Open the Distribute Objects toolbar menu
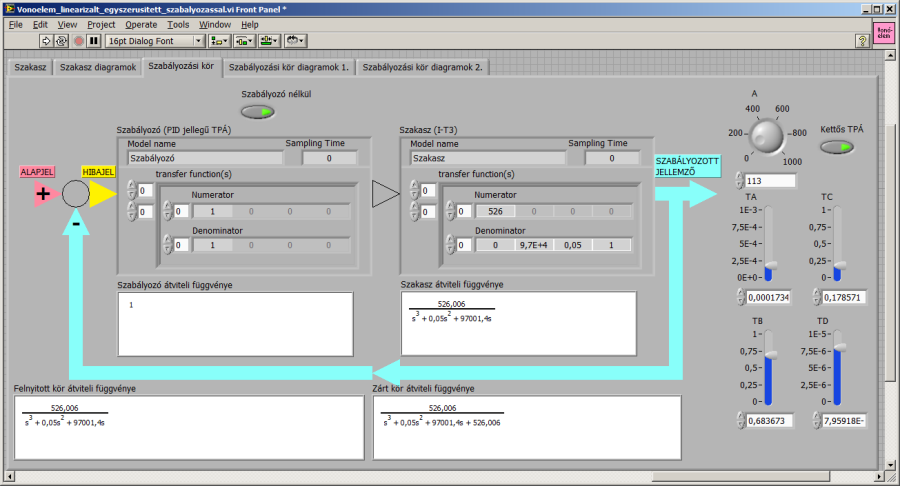Screen dimensions: 900x486 (244, 41)
